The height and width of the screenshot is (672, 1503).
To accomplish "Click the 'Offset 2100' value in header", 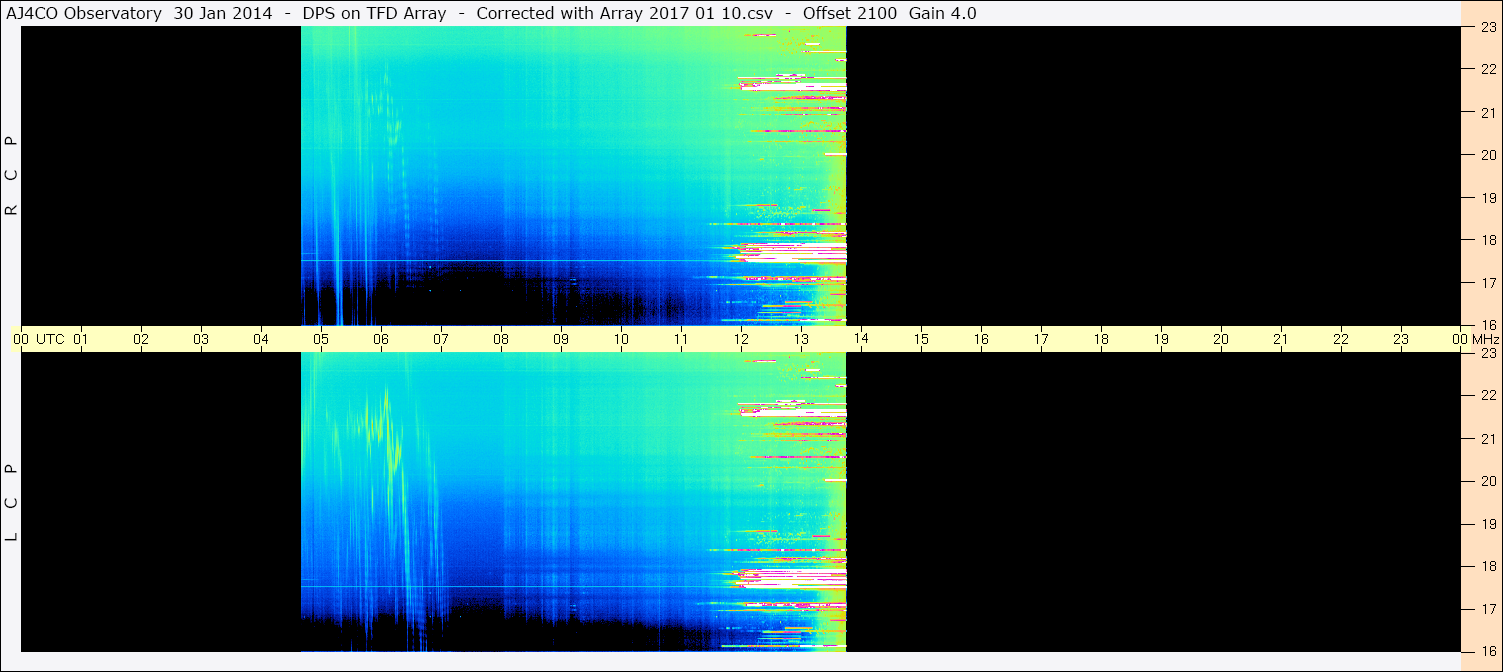I will [848, 13].
